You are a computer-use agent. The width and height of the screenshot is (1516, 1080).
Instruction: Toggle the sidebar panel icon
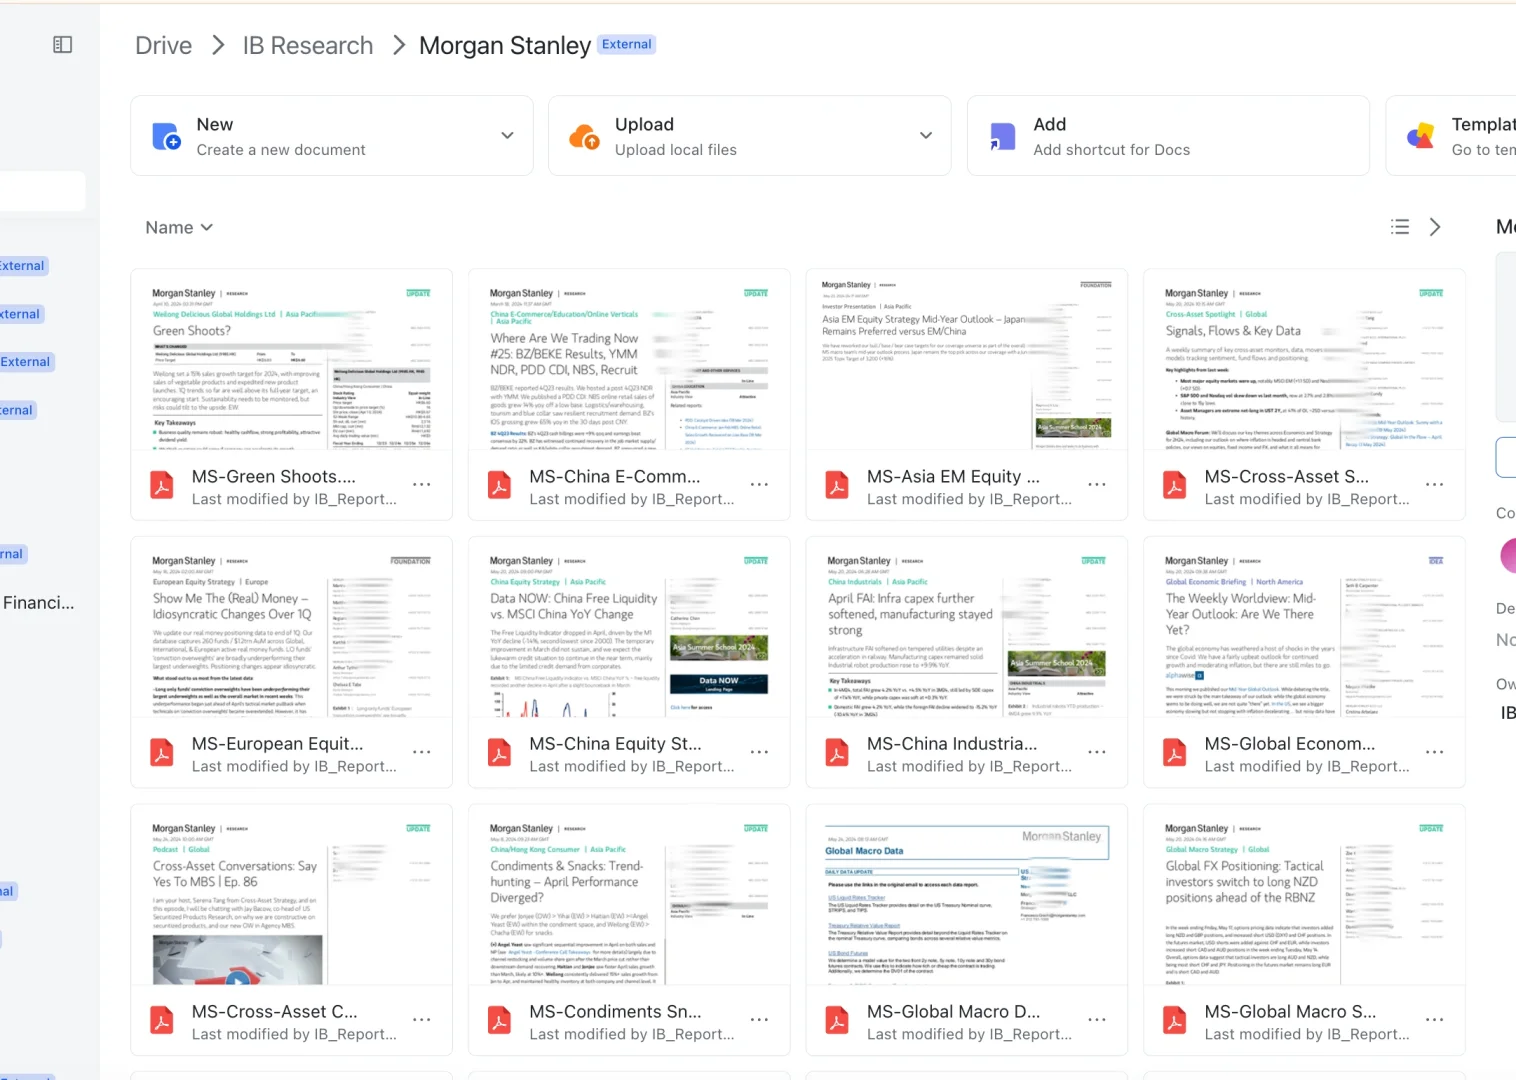tap(62, 44)
